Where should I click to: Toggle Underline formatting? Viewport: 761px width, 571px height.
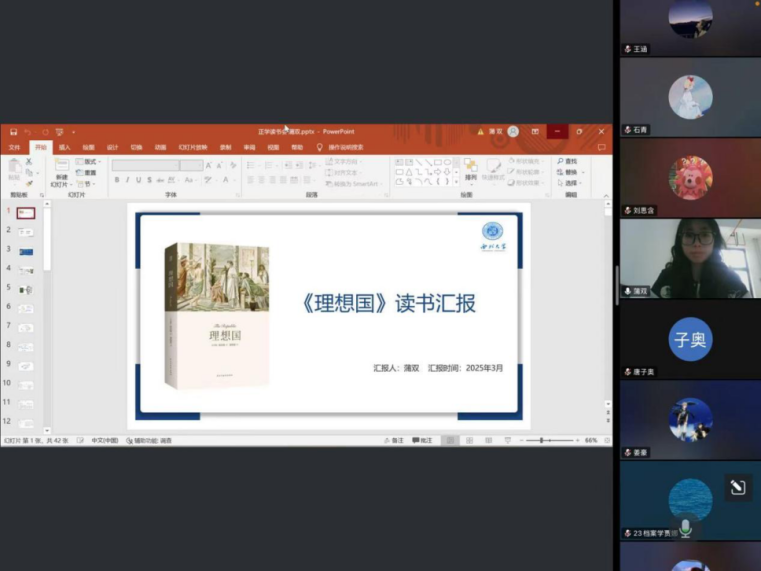coord(138,180)
